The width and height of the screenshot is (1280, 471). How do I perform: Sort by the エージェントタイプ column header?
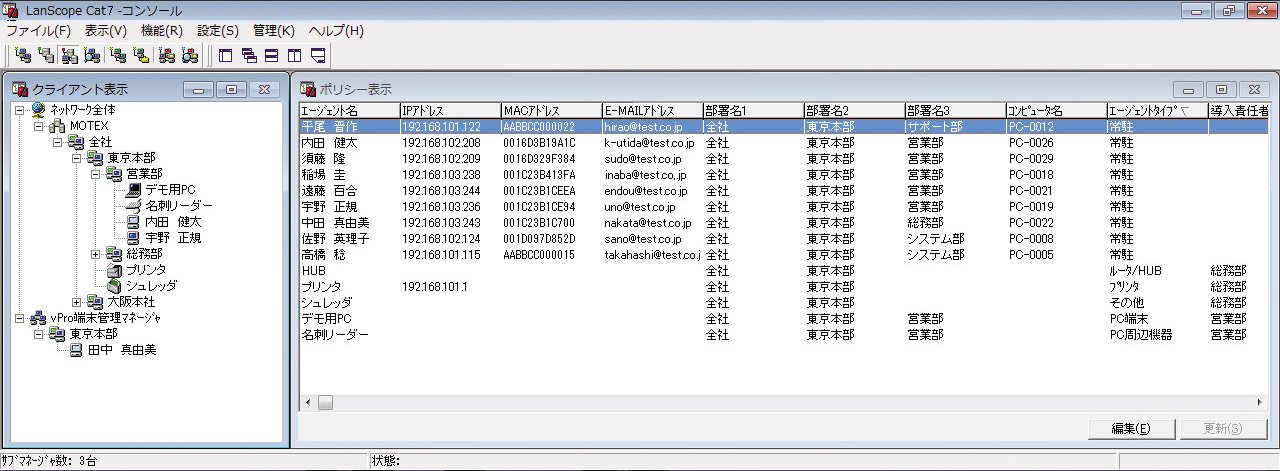coord(1157,110)
